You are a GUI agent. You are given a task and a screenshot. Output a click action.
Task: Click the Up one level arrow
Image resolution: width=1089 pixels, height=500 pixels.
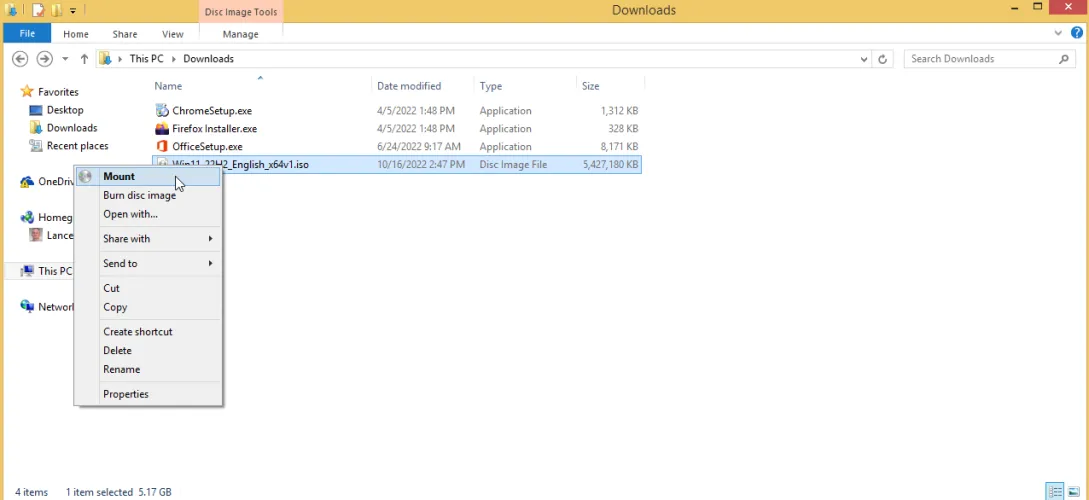coord(84,59)
